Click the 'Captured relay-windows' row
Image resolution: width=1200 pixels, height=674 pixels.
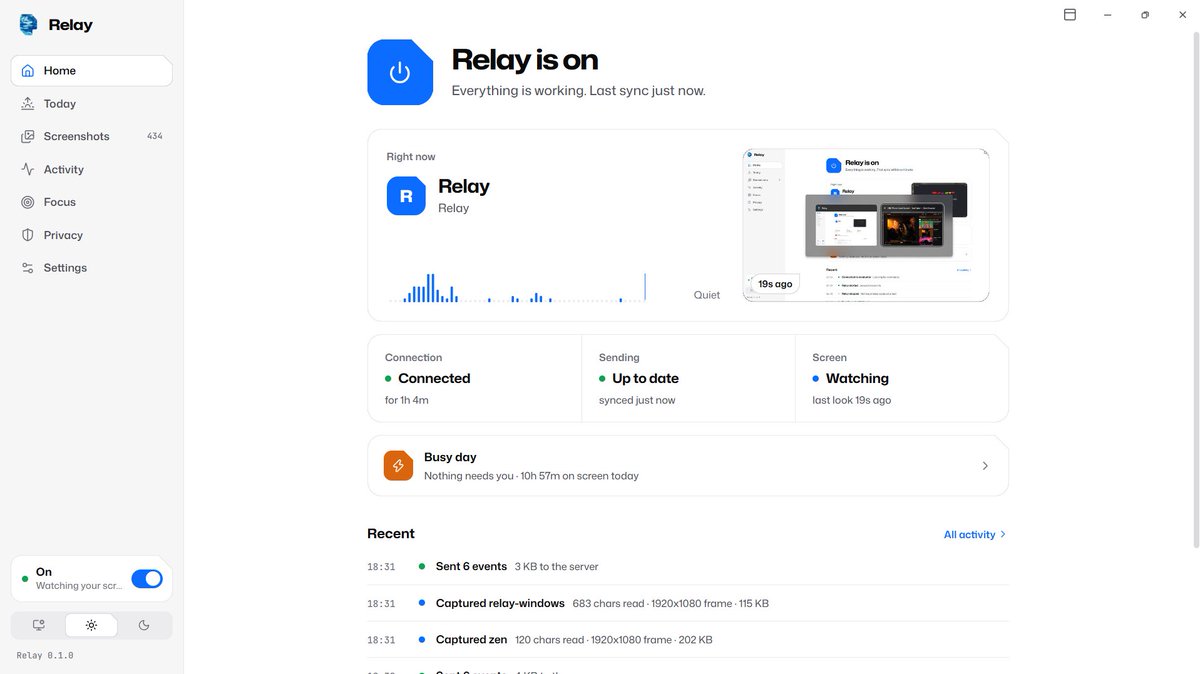[x=688, y=603]
